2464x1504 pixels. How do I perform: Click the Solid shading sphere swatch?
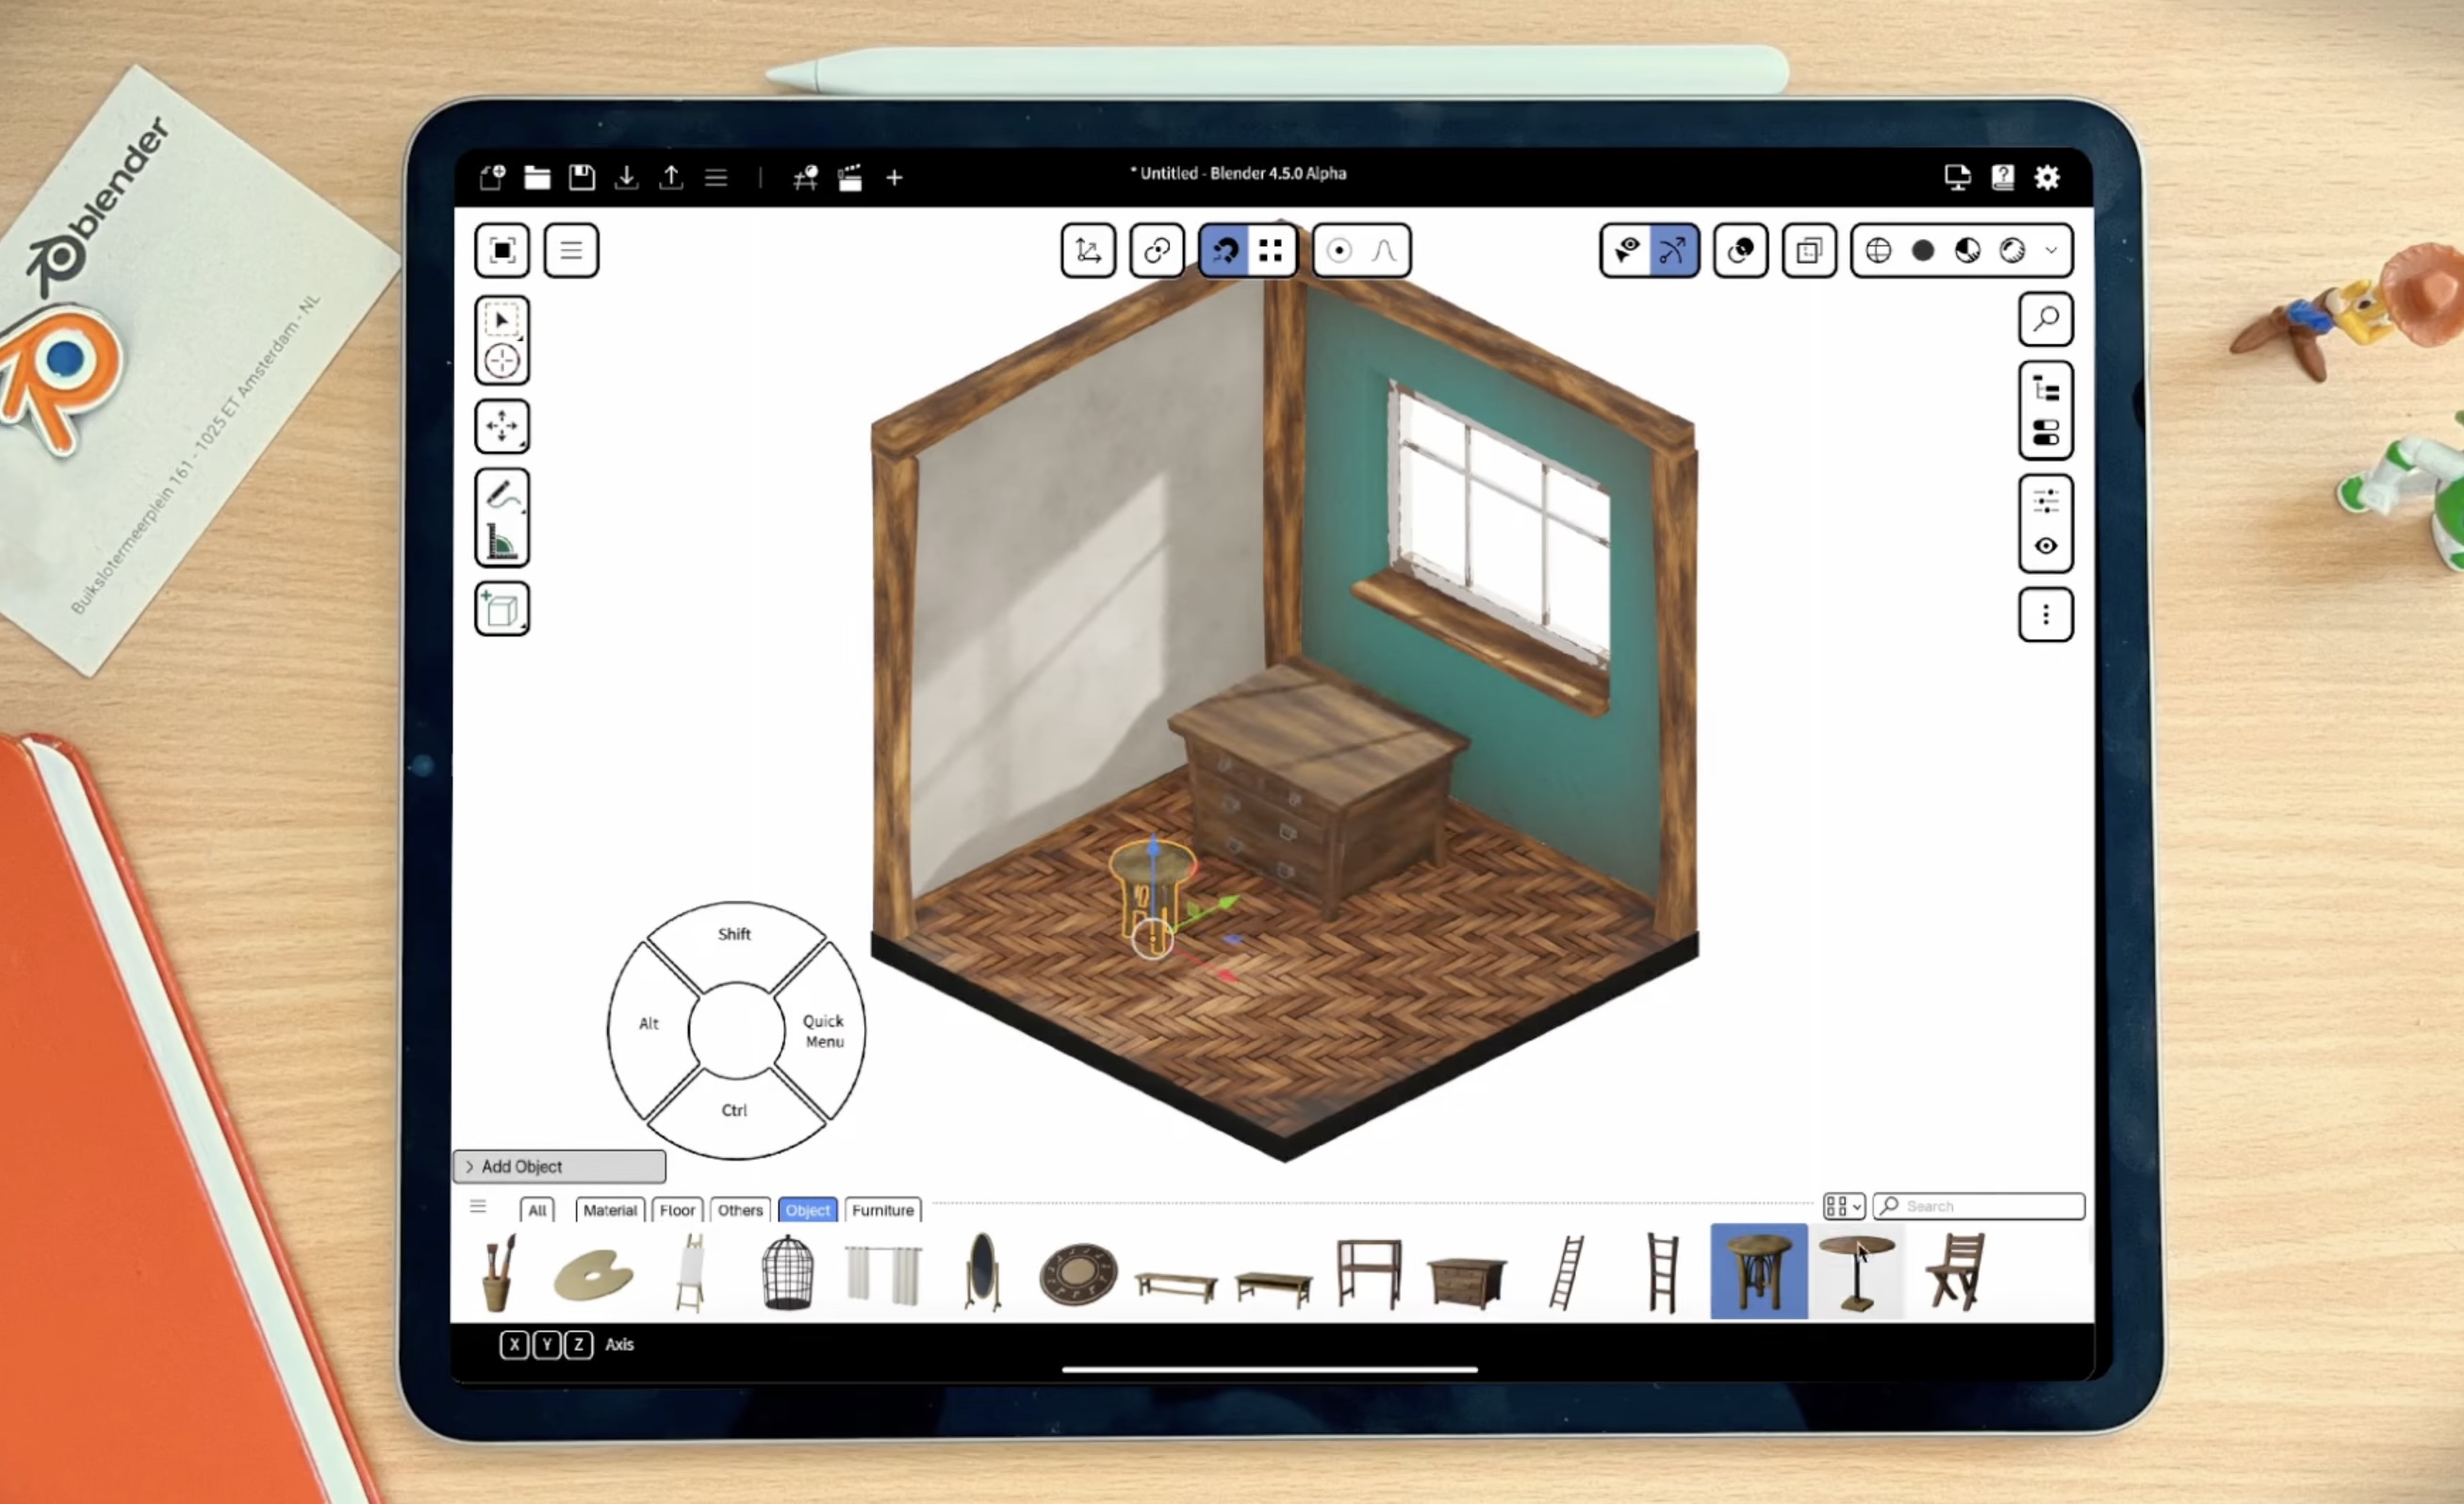[x=1923, y=250]
